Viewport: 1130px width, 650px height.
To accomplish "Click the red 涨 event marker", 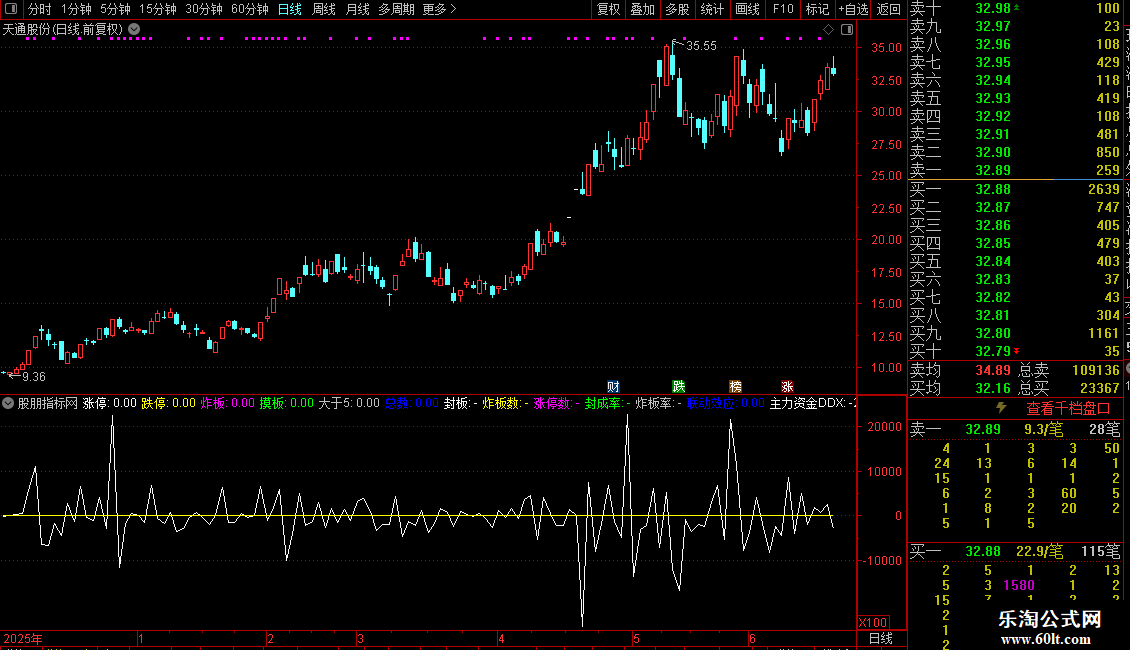I will (x=787, y=387).
